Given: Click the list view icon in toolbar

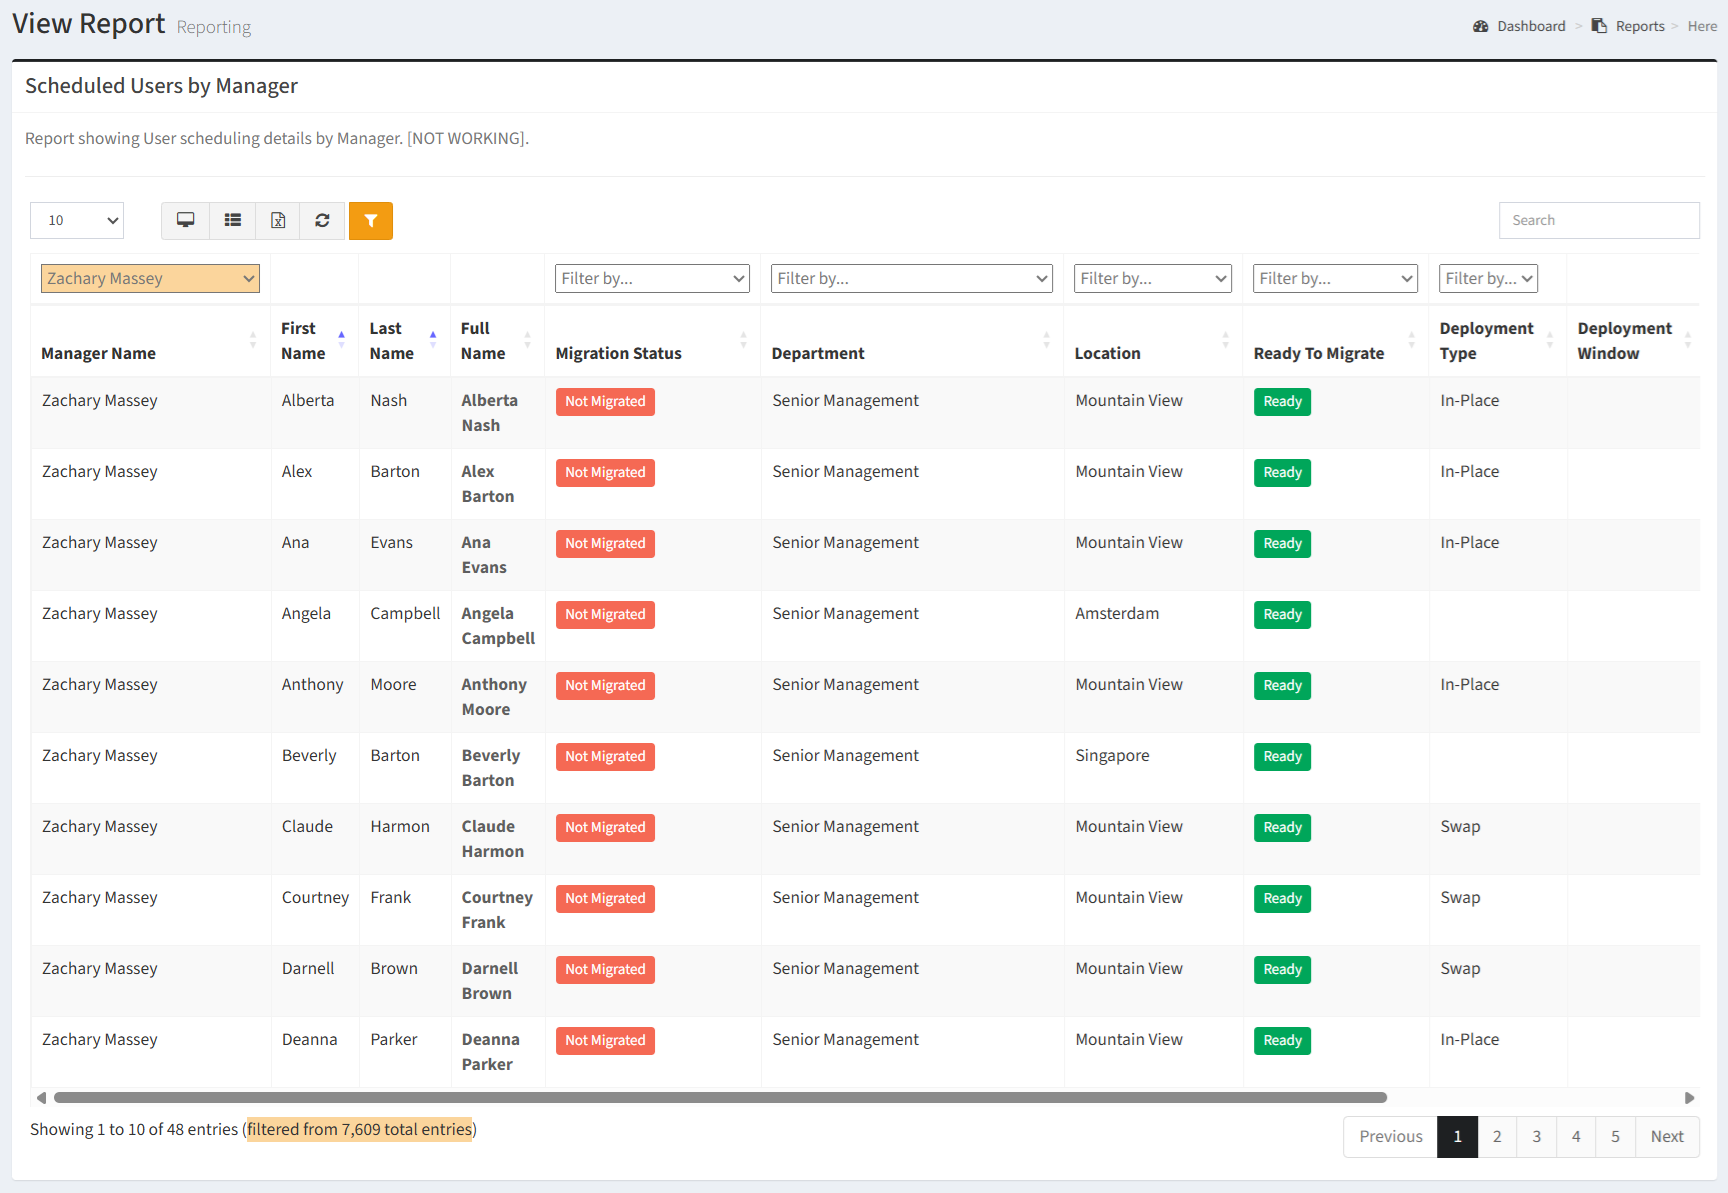Looking at the screenshot, I should [x=232, y=220].
